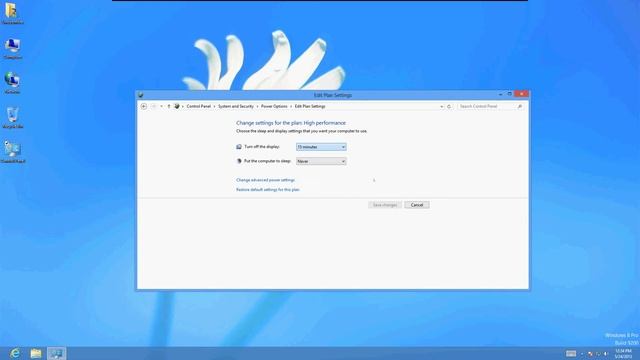Viewport: 640px width, 360px height.
Task: Select 'Power Options' in the breadcrumb
Action: click(274, 107)
